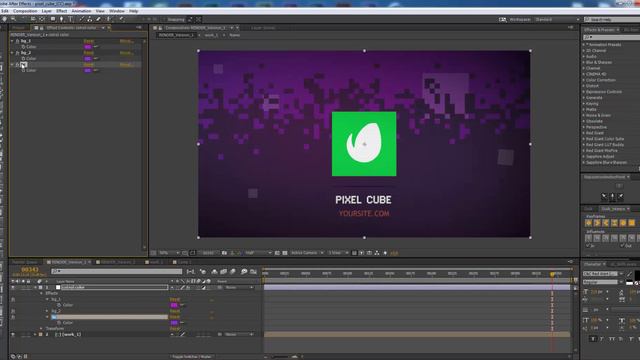Switch to RENDER_Version_2 timeline tab
The height and width of the screenshot is (360, 640).
(x=117, y=262)
